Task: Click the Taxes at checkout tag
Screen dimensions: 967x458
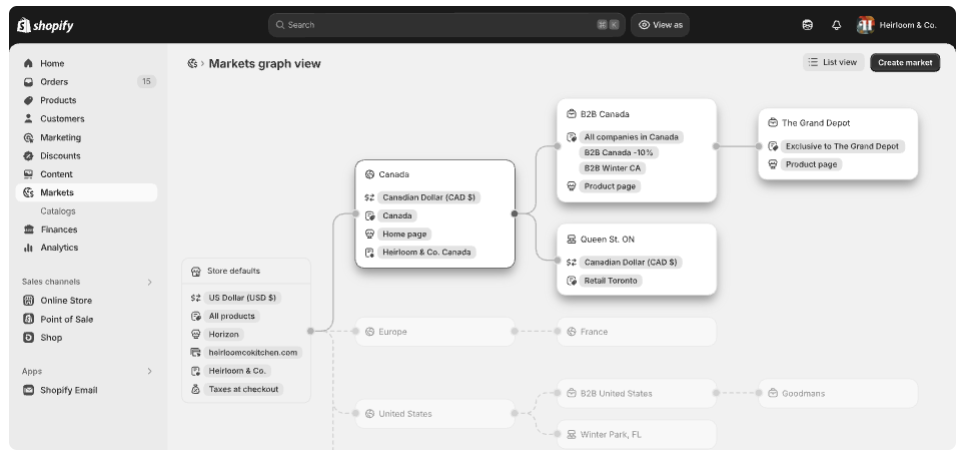Action: click(244, 389)
